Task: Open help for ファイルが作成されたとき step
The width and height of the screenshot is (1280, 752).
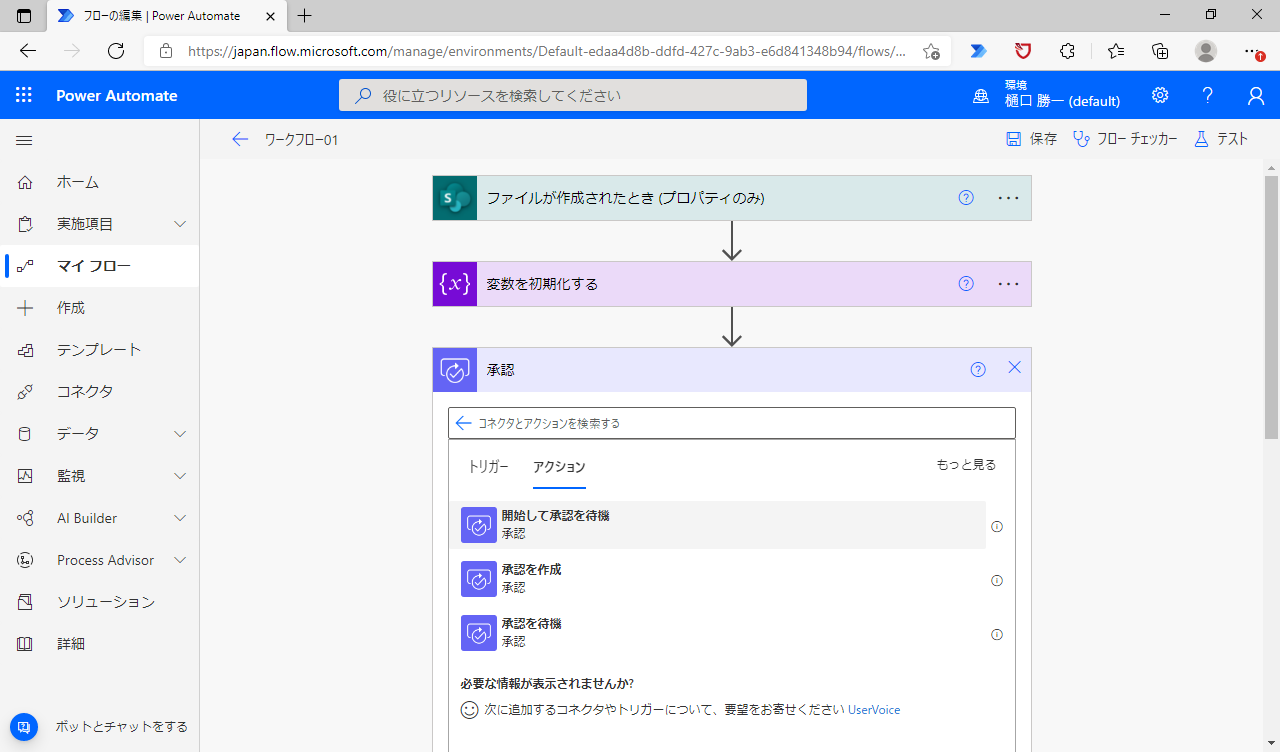Action: coord(966,198)
